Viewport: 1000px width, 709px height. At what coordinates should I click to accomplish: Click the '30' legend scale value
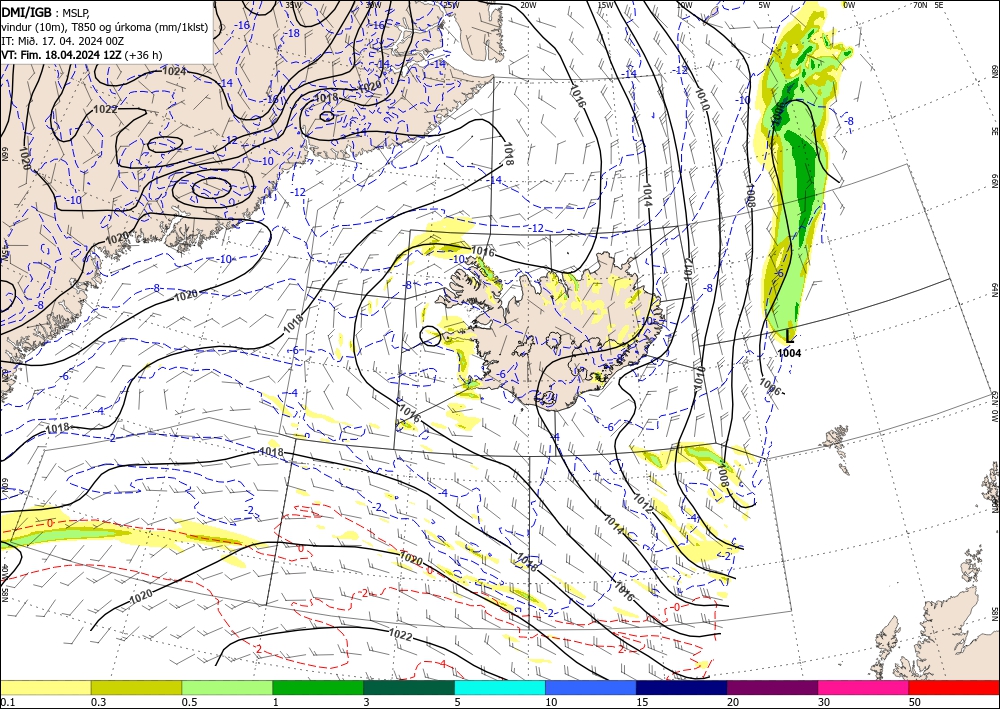pyautogui.click(x=825, y=702)
